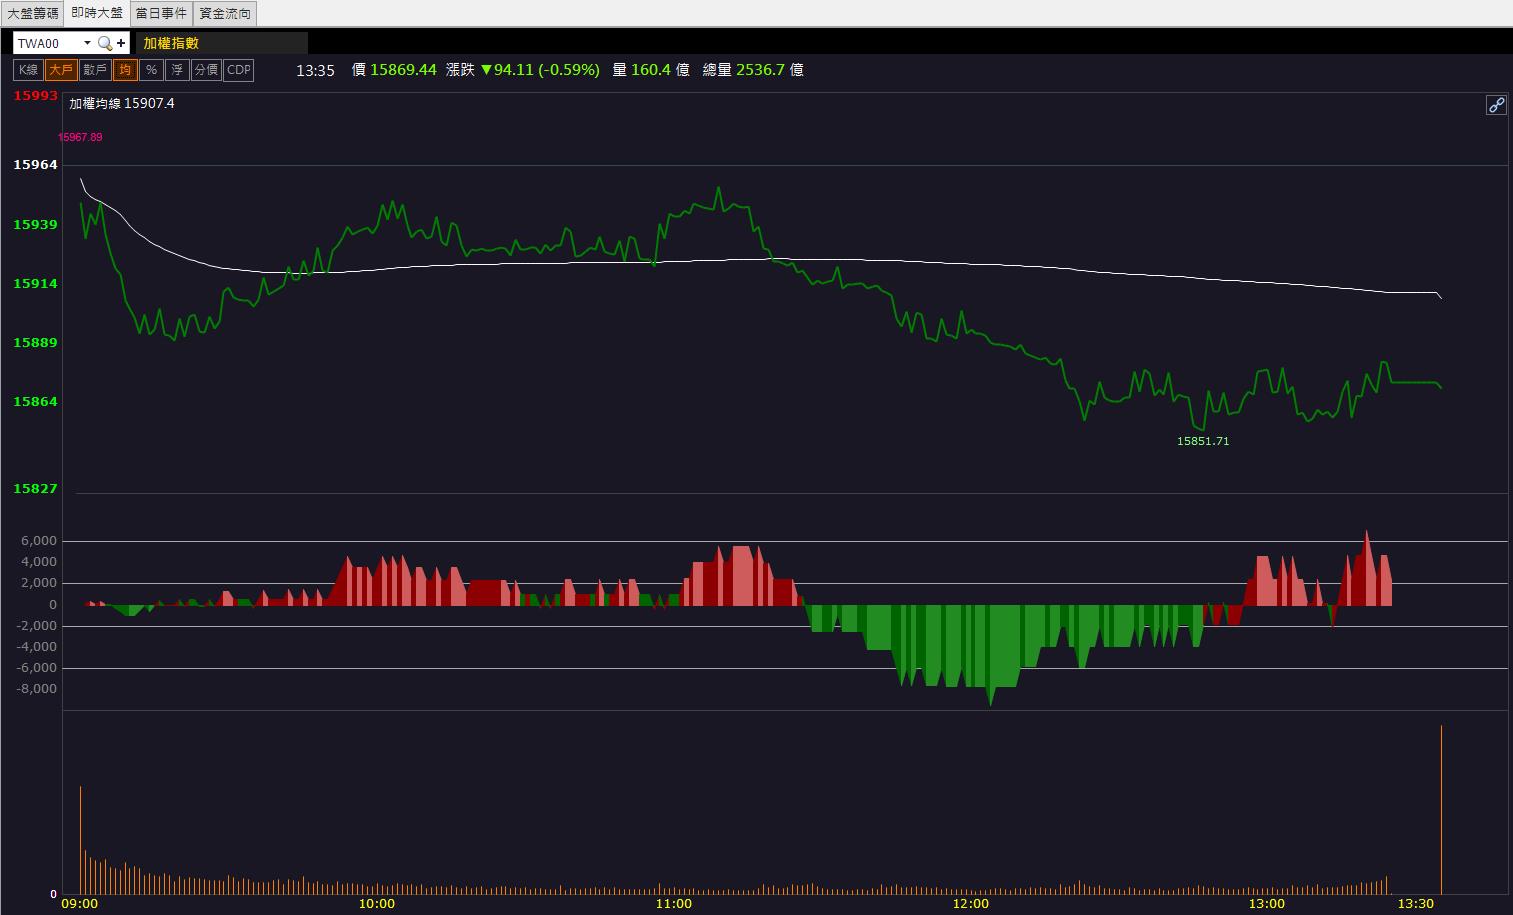Viewport: 1513px width, 915px height.
Task: Click the 12:00 time axis marker
Action: point(970,904)
